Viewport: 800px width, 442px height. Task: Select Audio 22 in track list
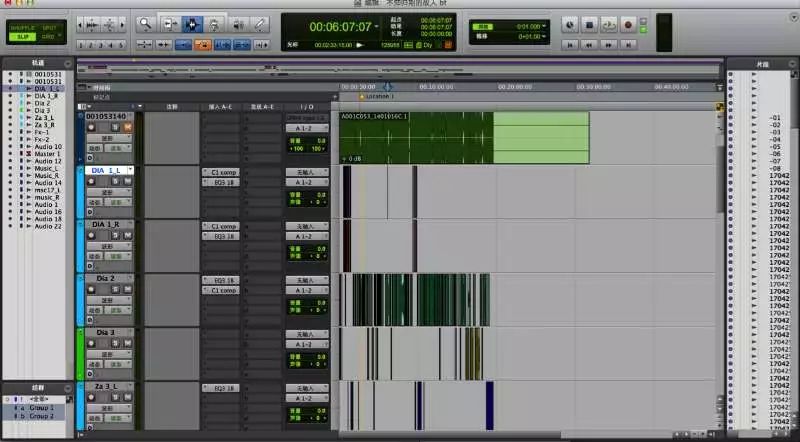click(x=48, y=226)
